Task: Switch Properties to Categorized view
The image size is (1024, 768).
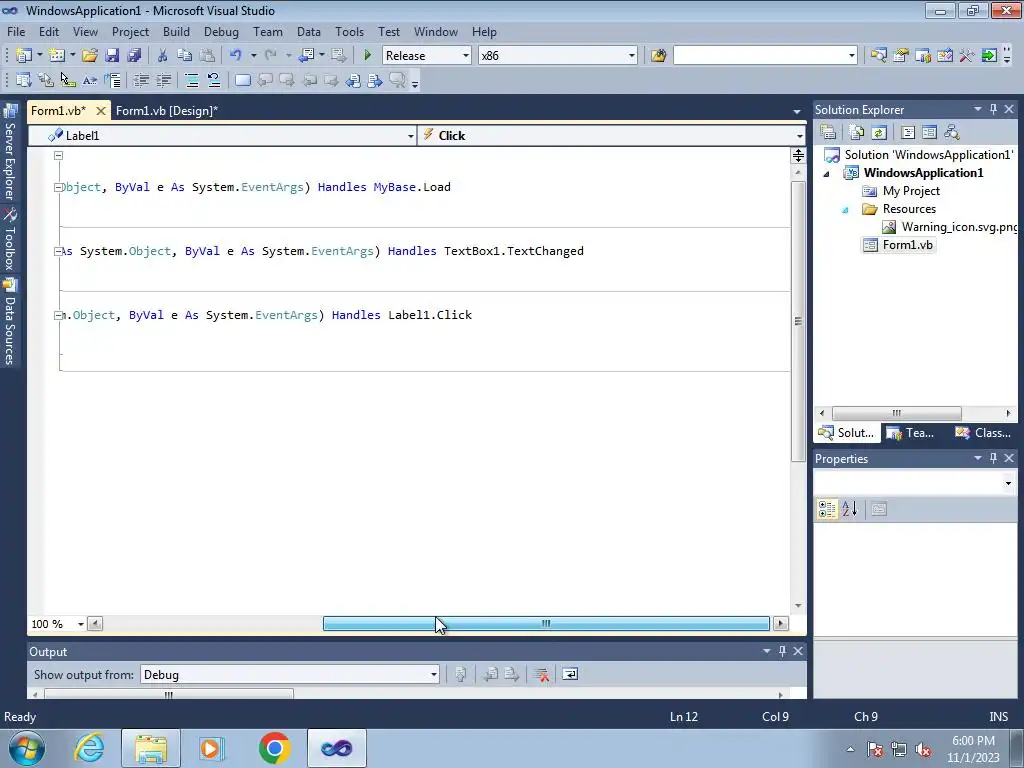Action: [x=827, y=509]
